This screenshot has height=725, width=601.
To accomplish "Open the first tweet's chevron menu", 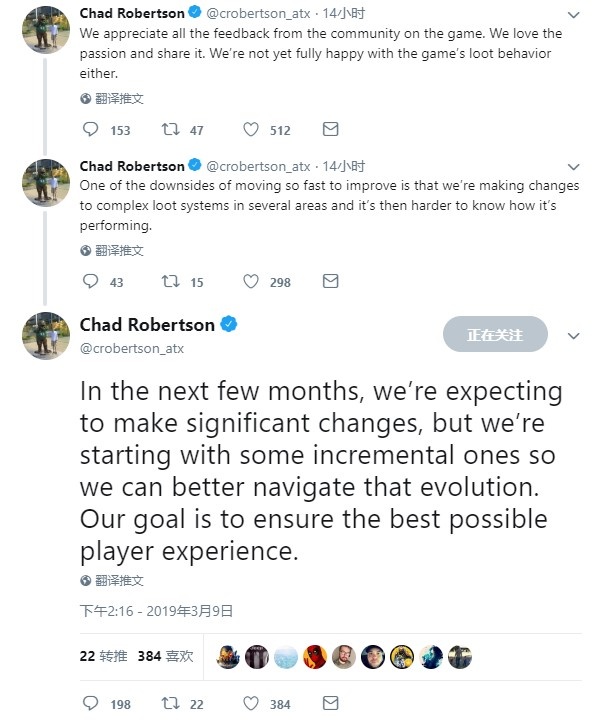I will click(573, 15).
